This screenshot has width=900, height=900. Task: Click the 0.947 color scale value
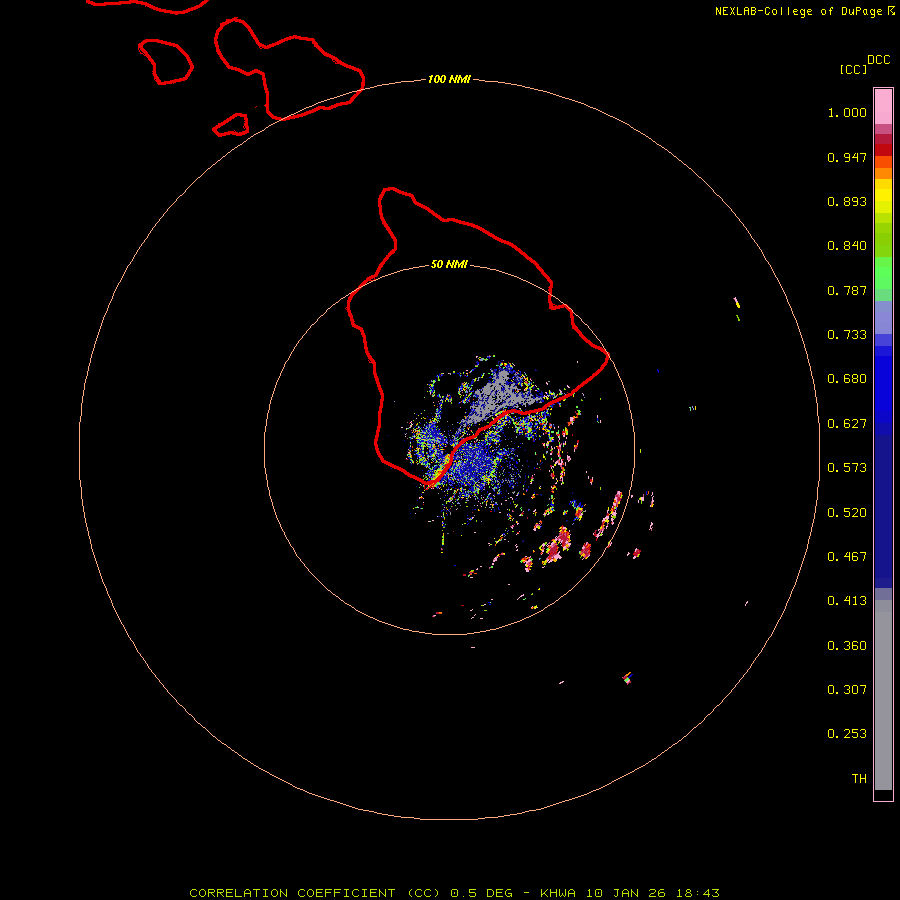(847, 157)
